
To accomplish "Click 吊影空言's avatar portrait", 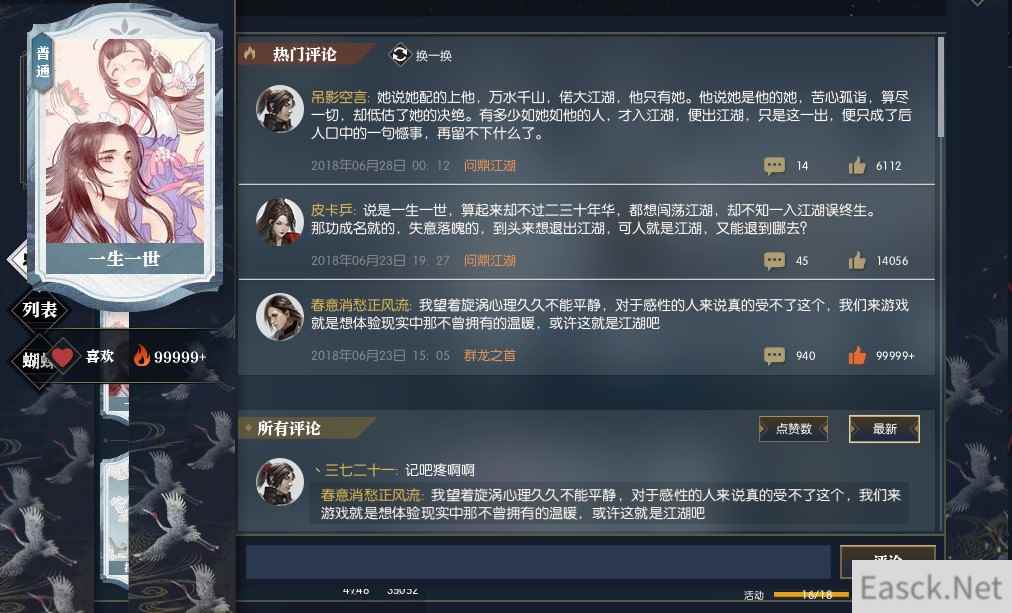I will pos(279,108).
